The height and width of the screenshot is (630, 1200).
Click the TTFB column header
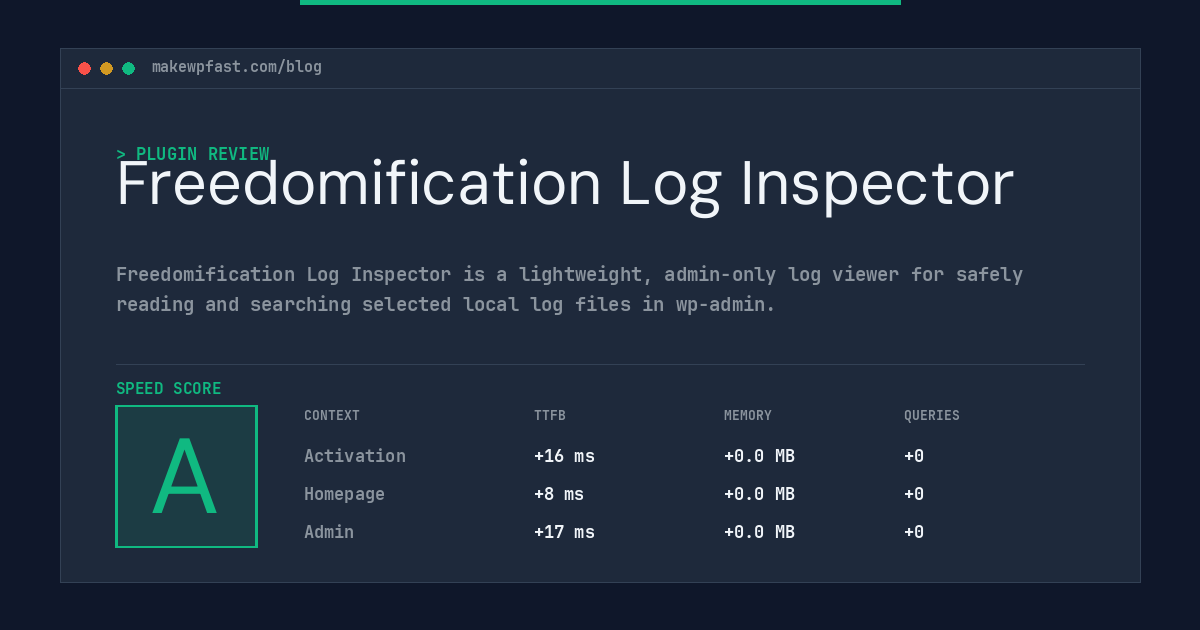pyautogui.click(x=550, y=415)
